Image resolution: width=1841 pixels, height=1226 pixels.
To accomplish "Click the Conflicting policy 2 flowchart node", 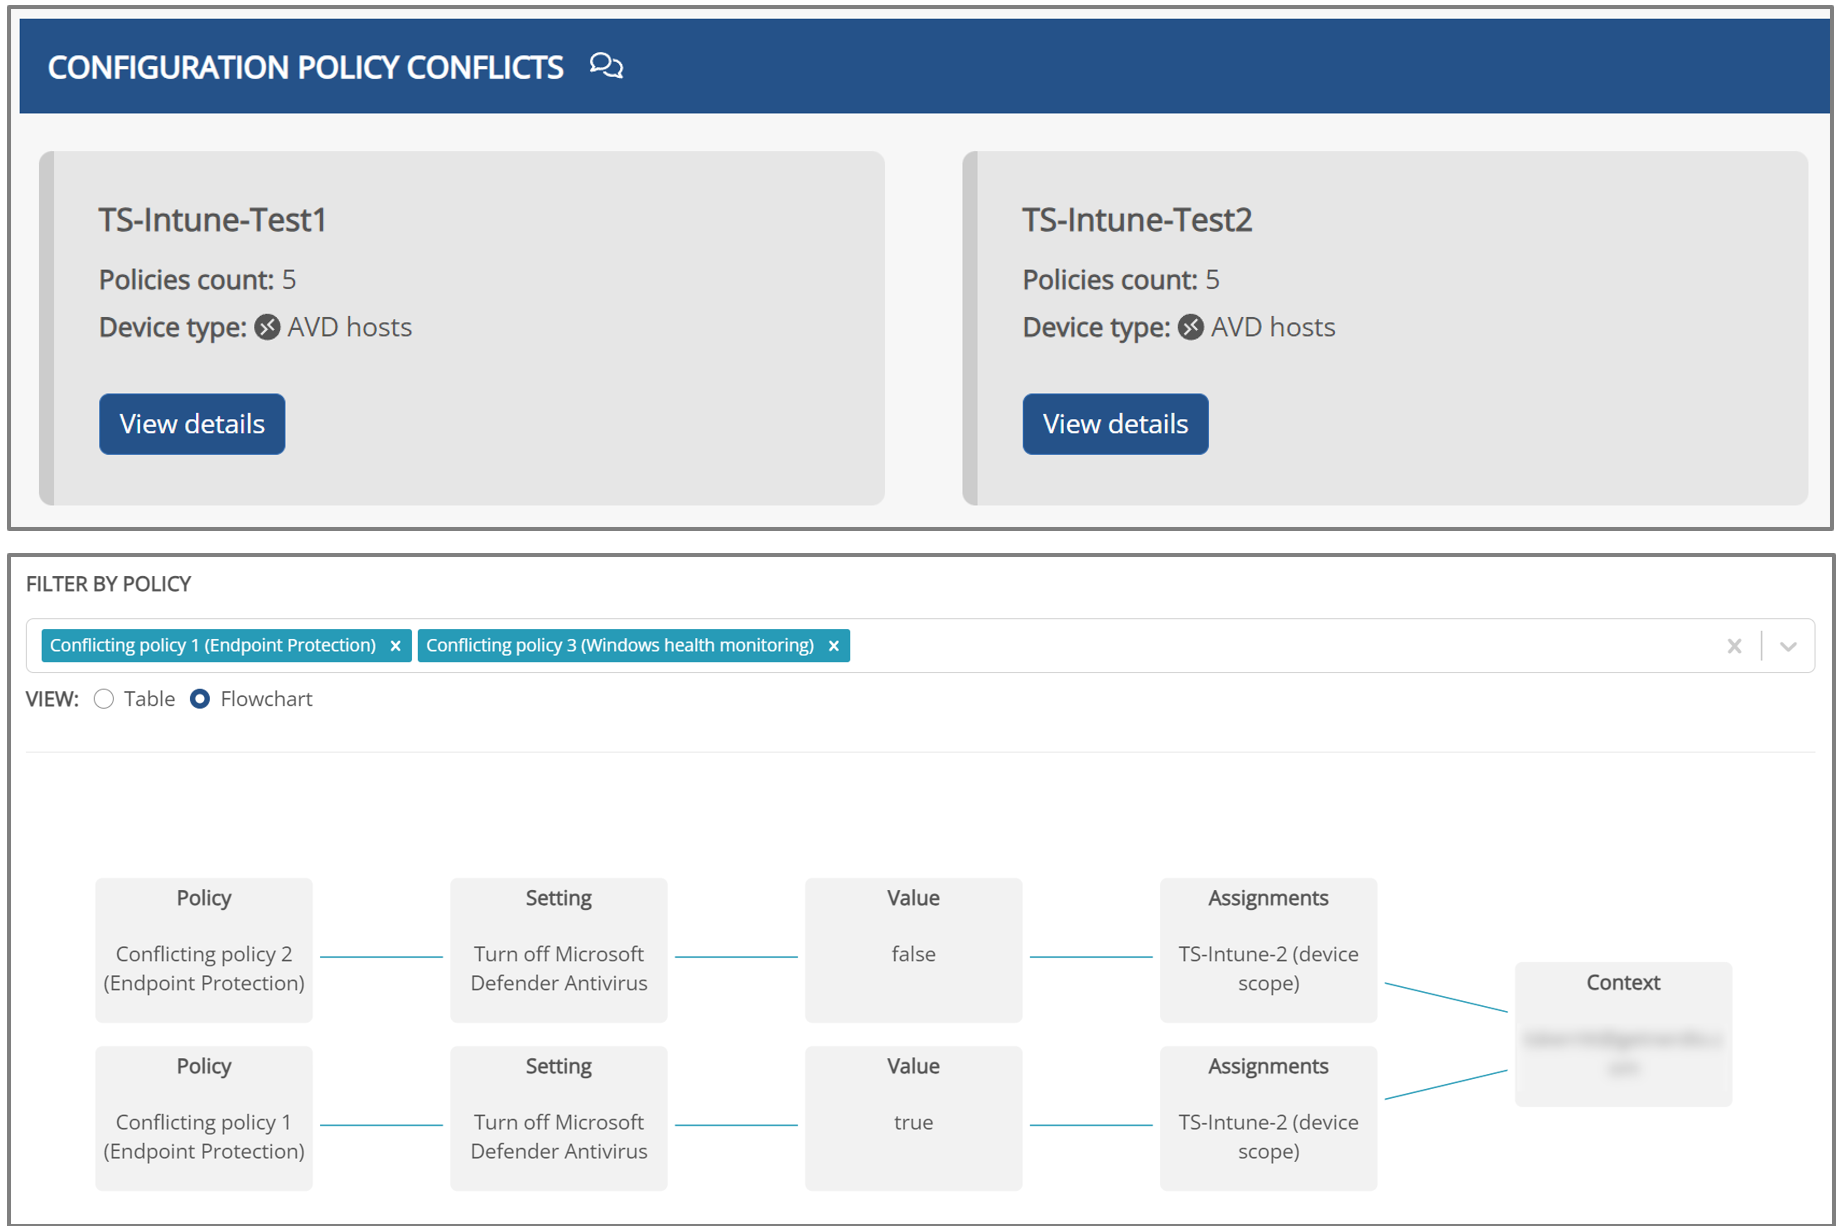I will click(204, 950).
